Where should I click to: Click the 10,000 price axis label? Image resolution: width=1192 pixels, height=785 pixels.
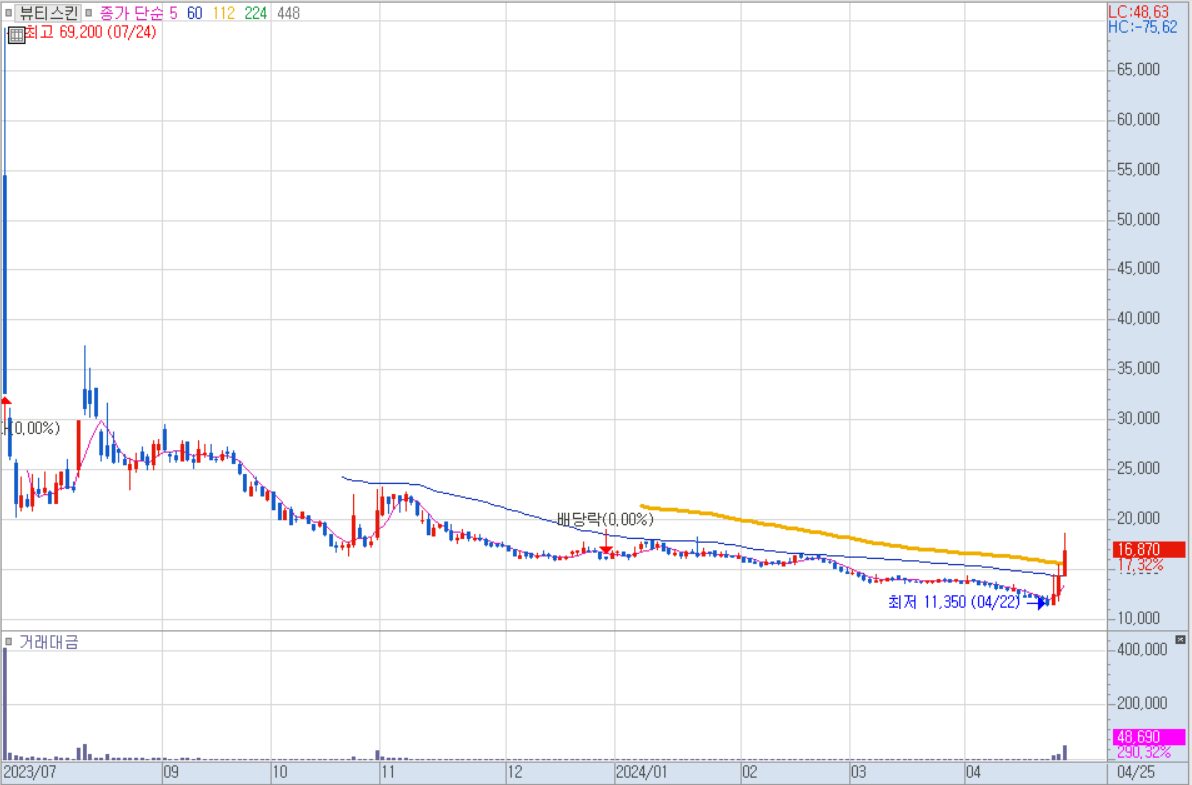(1138, 619)
